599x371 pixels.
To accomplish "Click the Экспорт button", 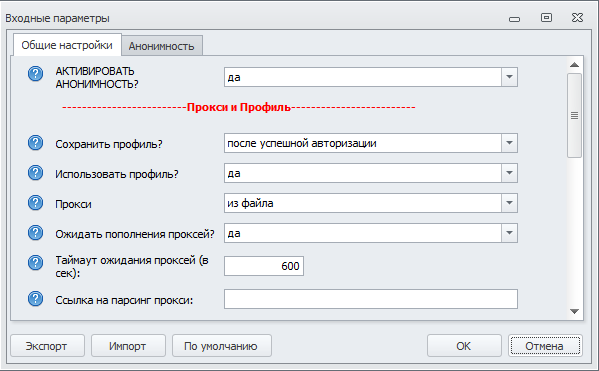I will pyautogui.click(x=47, y=346).
